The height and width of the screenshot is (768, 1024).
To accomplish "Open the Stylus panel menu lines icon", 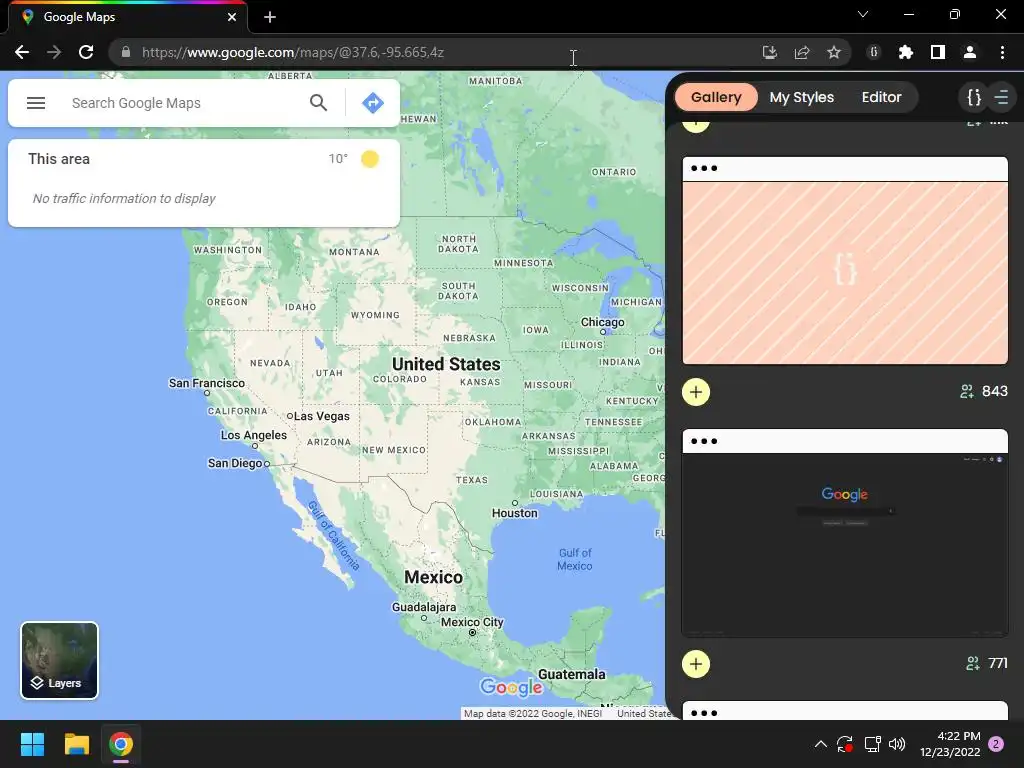I will (1002, 97).
